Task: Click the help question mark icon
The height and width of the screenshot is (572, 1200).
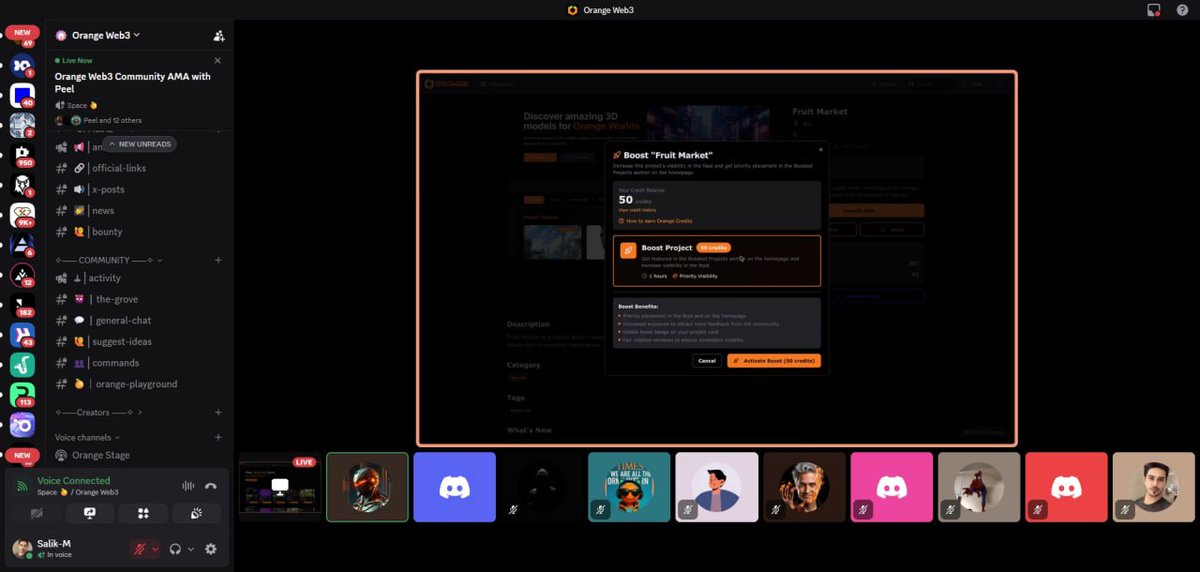Action: (1182, 10)
